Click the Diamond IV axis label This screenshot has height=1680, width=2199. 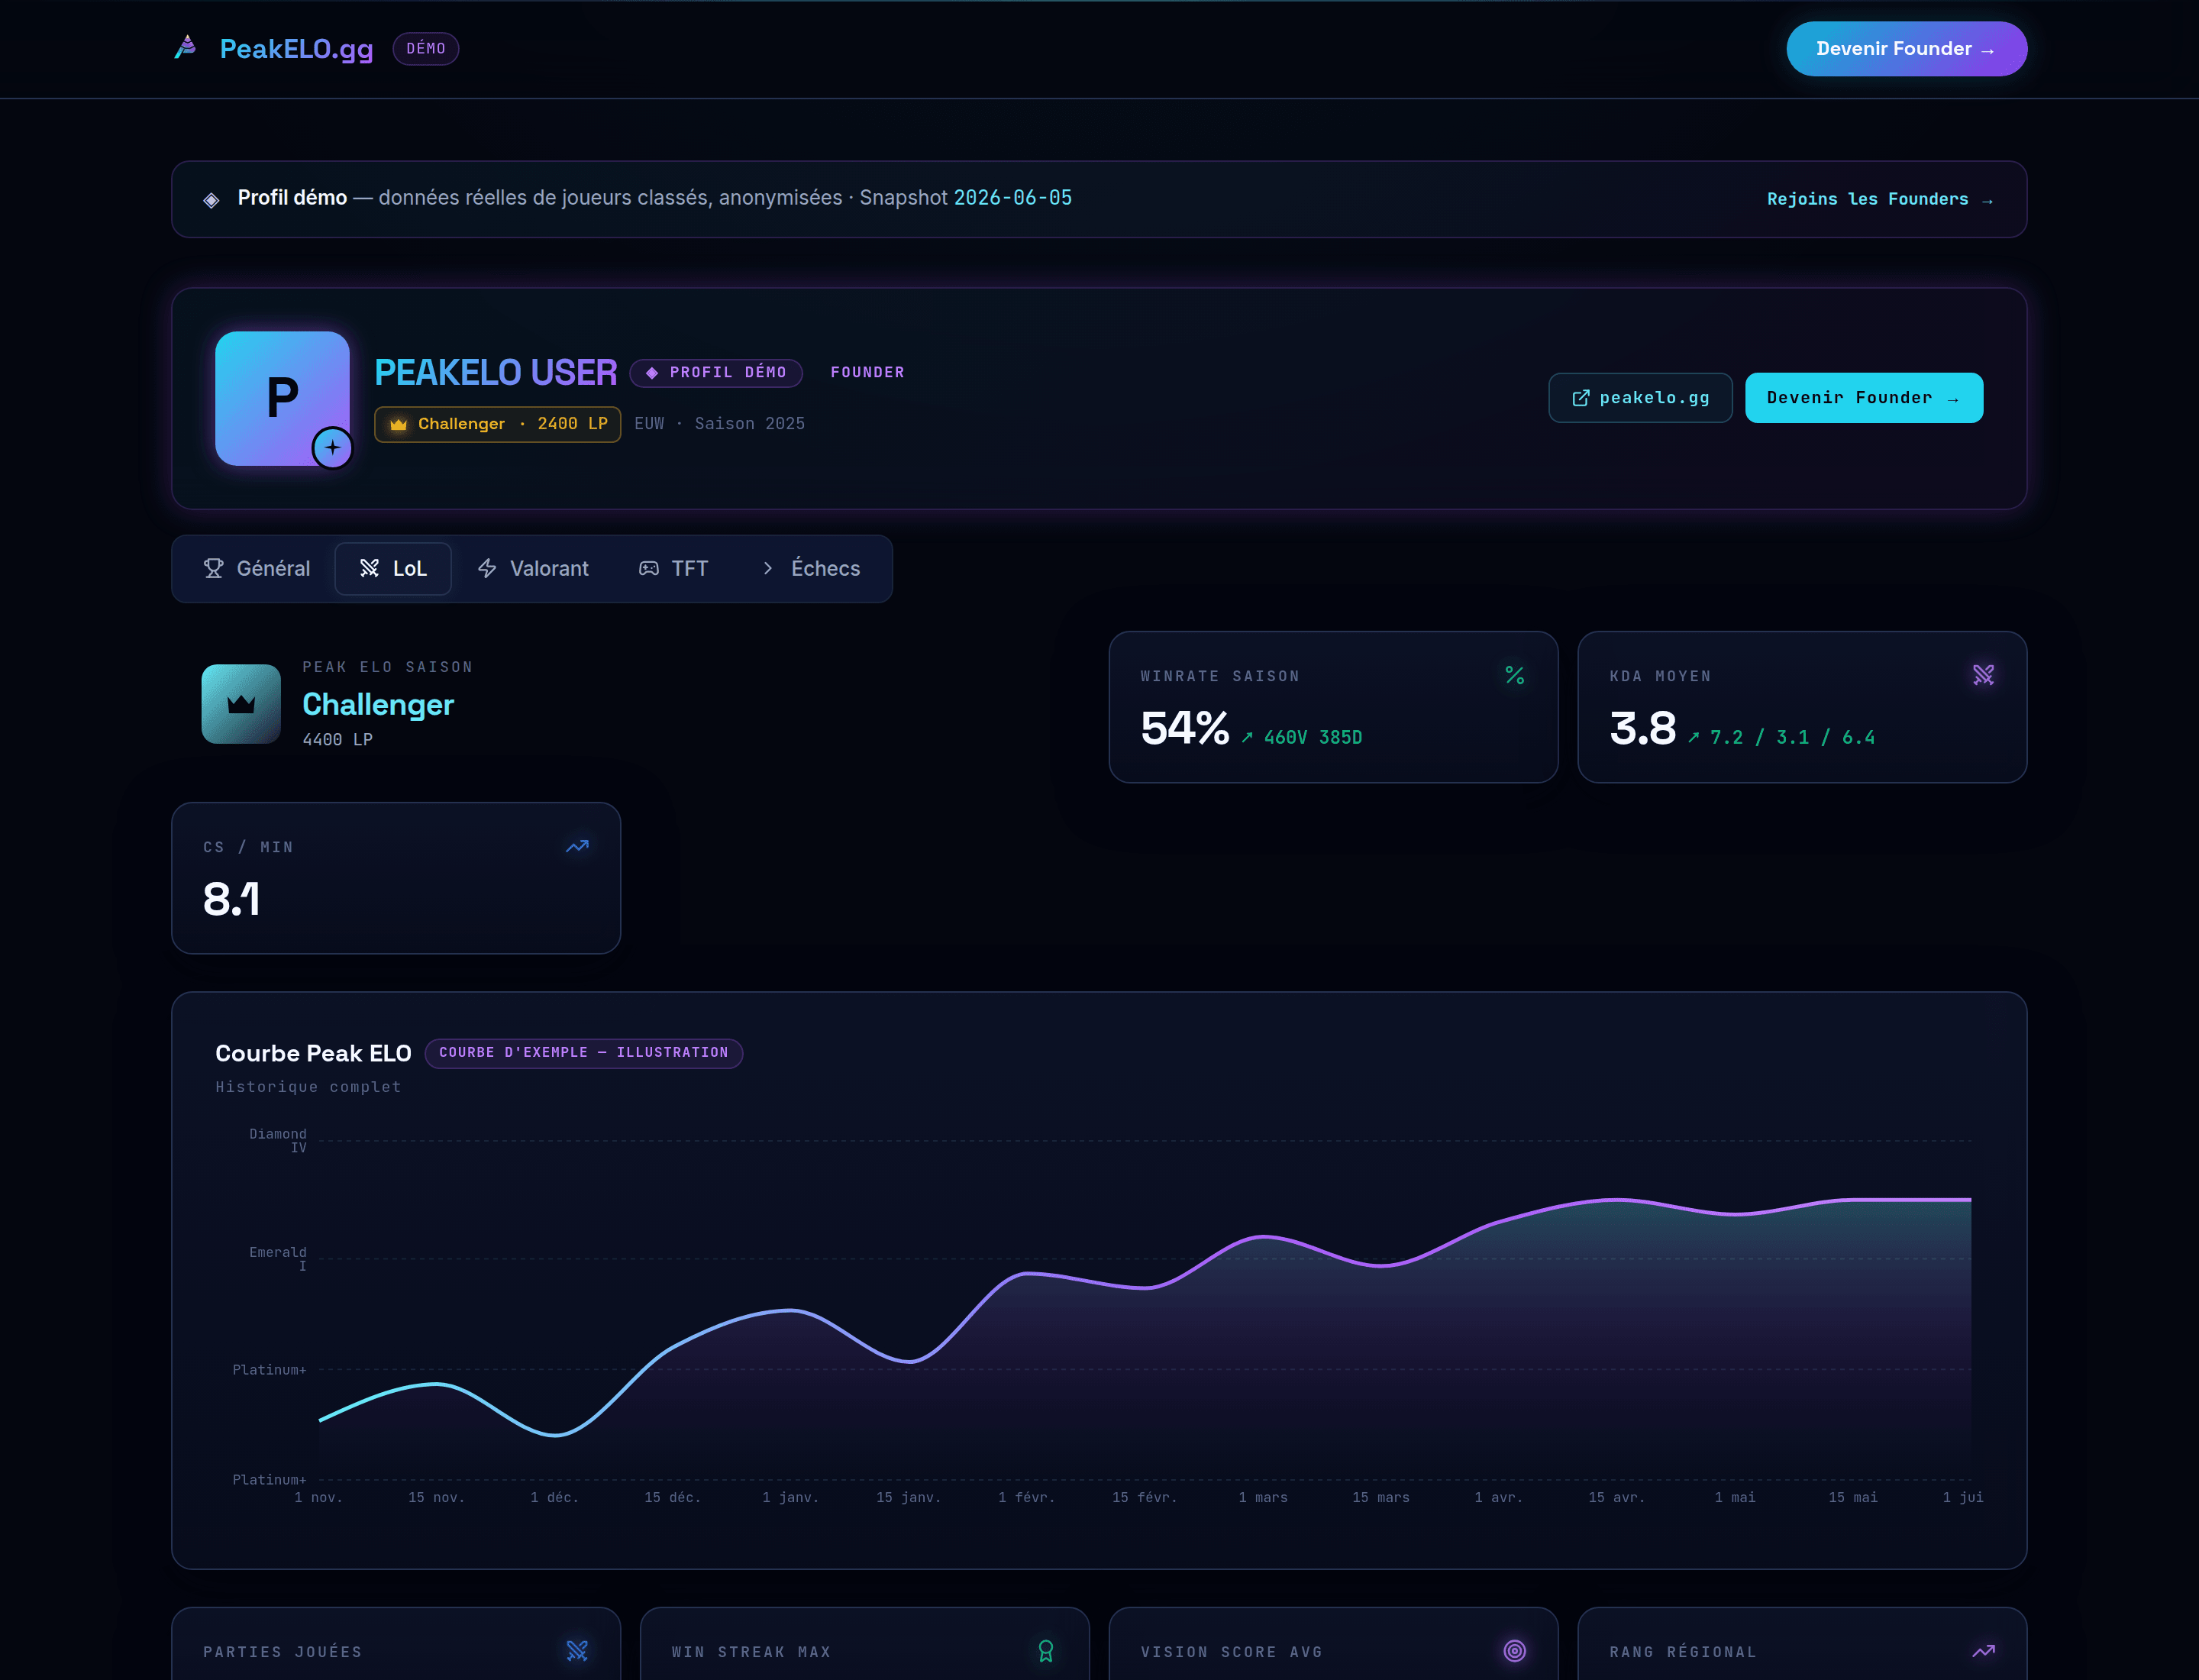278,1141
